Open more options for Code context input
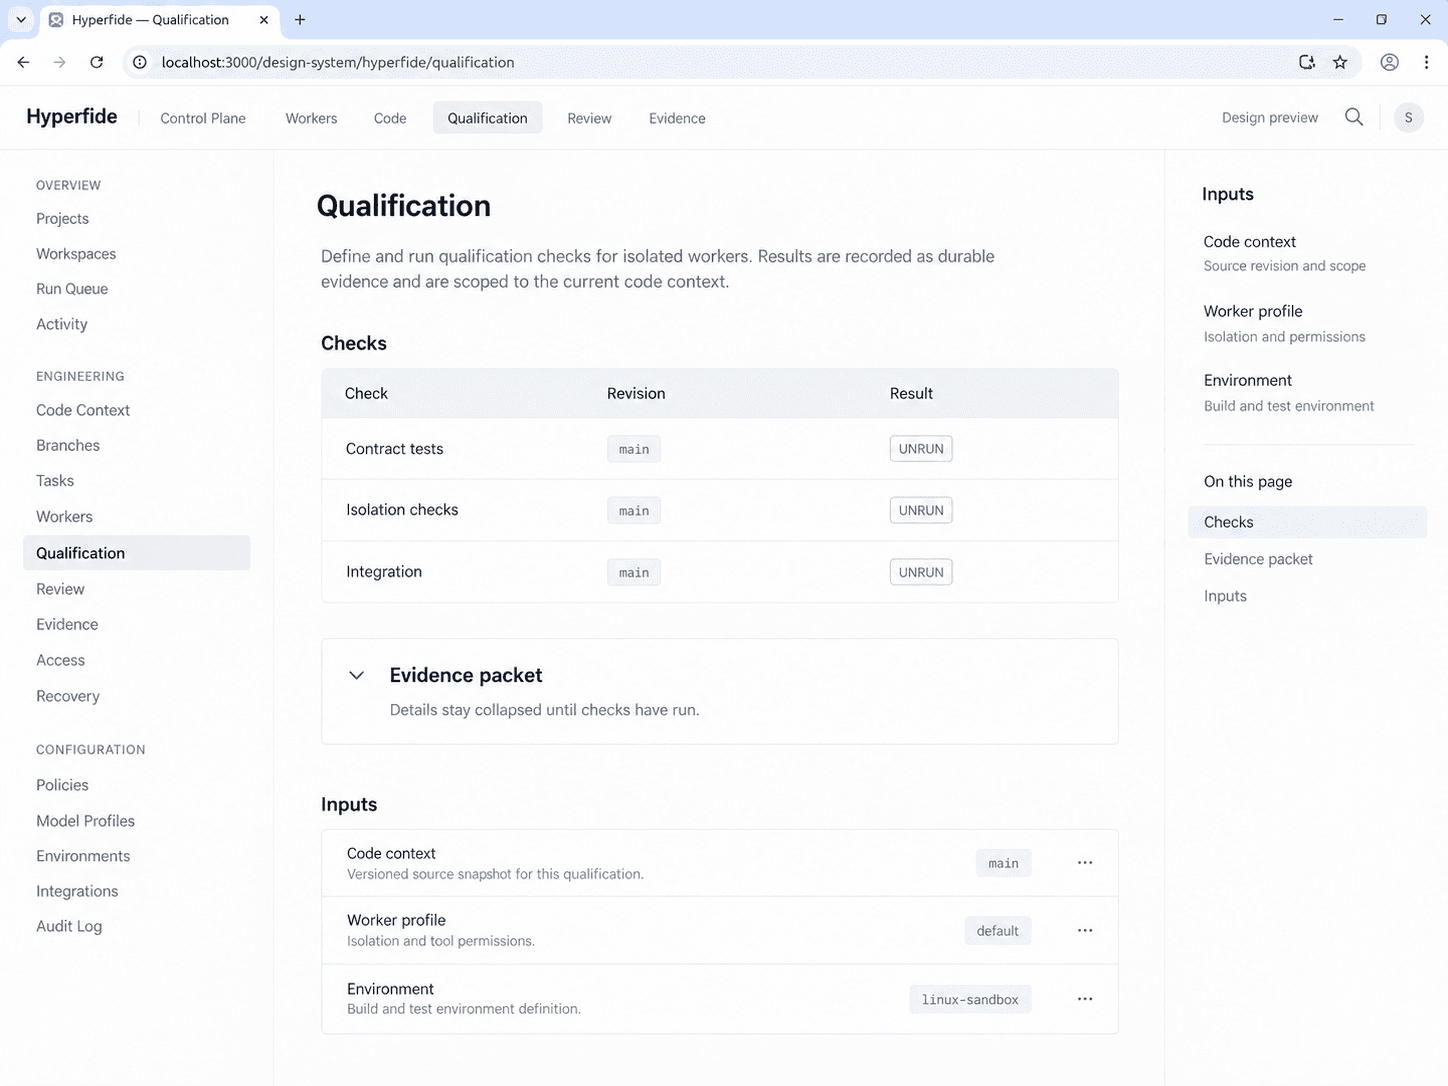This screenshot has width=1448, height=1086. click(x=1085, y=863)
